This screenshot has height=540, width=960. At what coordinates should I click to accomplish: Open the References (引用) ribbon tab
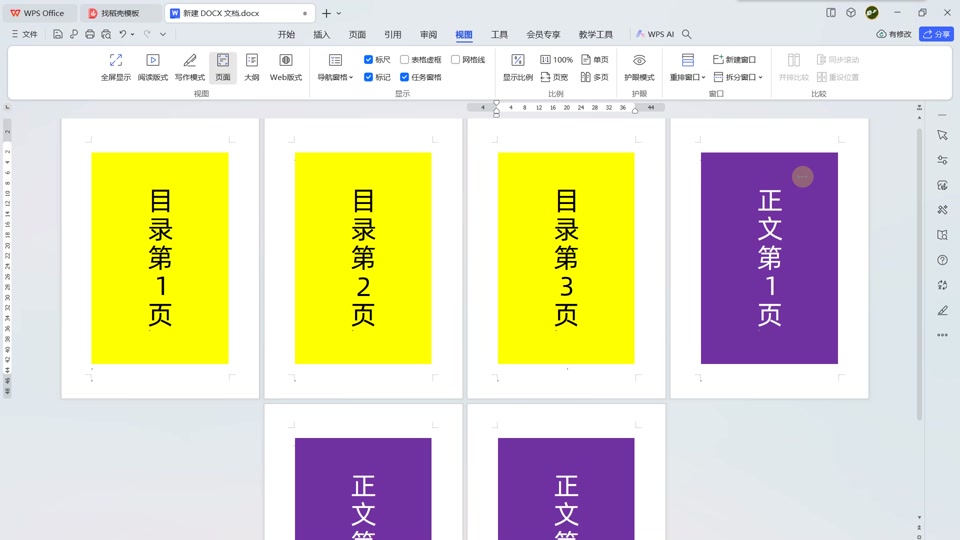(392, 34)
